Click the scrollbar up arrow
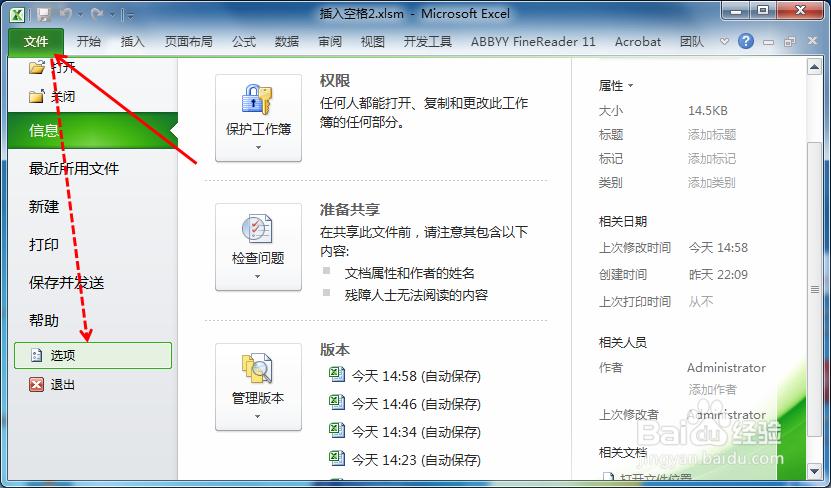 814,67
